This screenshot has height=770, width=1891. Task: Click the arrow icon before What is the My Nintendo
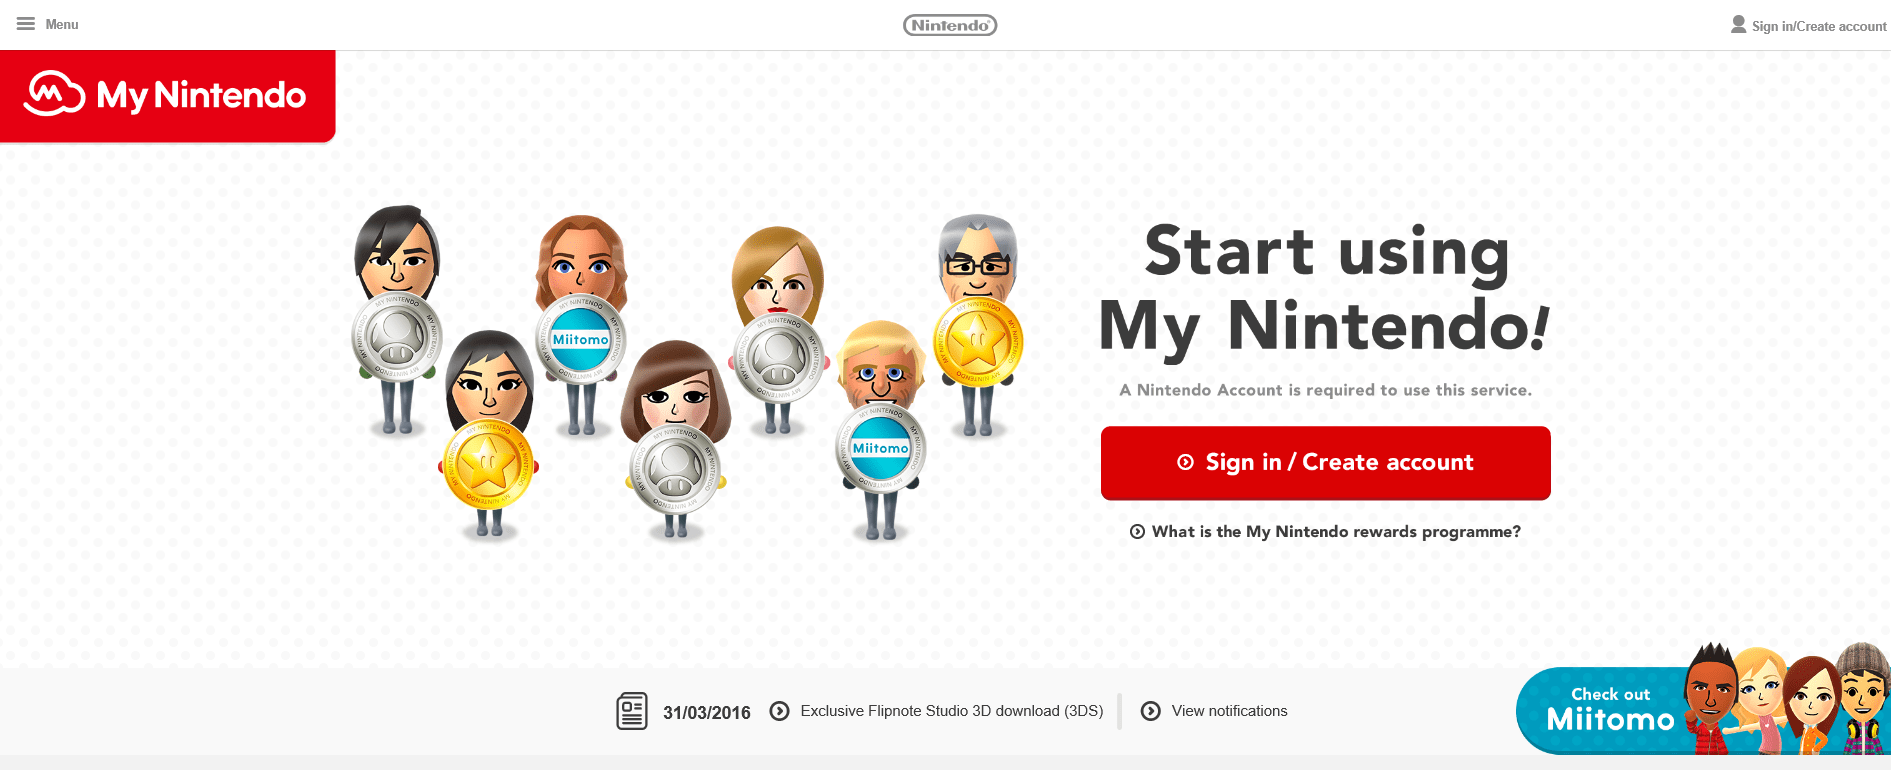tap(1137, 532)
